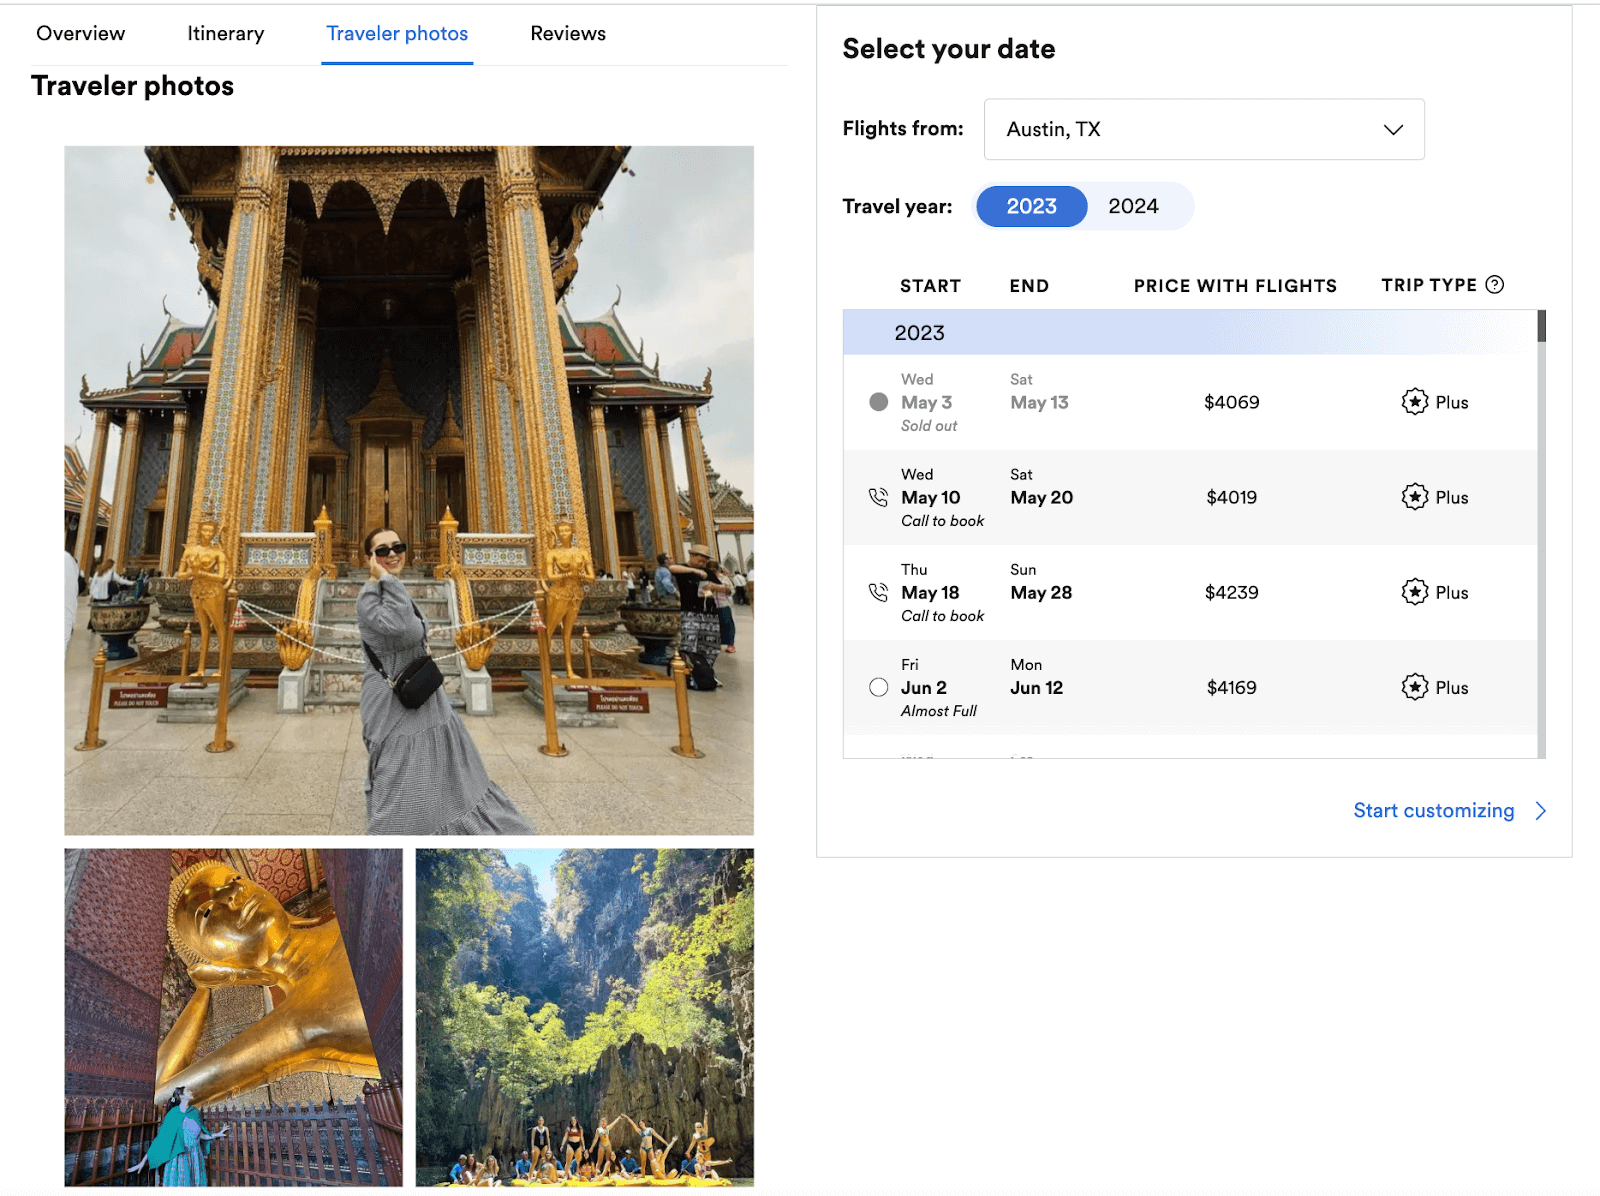Click the arrow icon next to Start customizing
1600x1196 pixels.
coord(1540,811)
